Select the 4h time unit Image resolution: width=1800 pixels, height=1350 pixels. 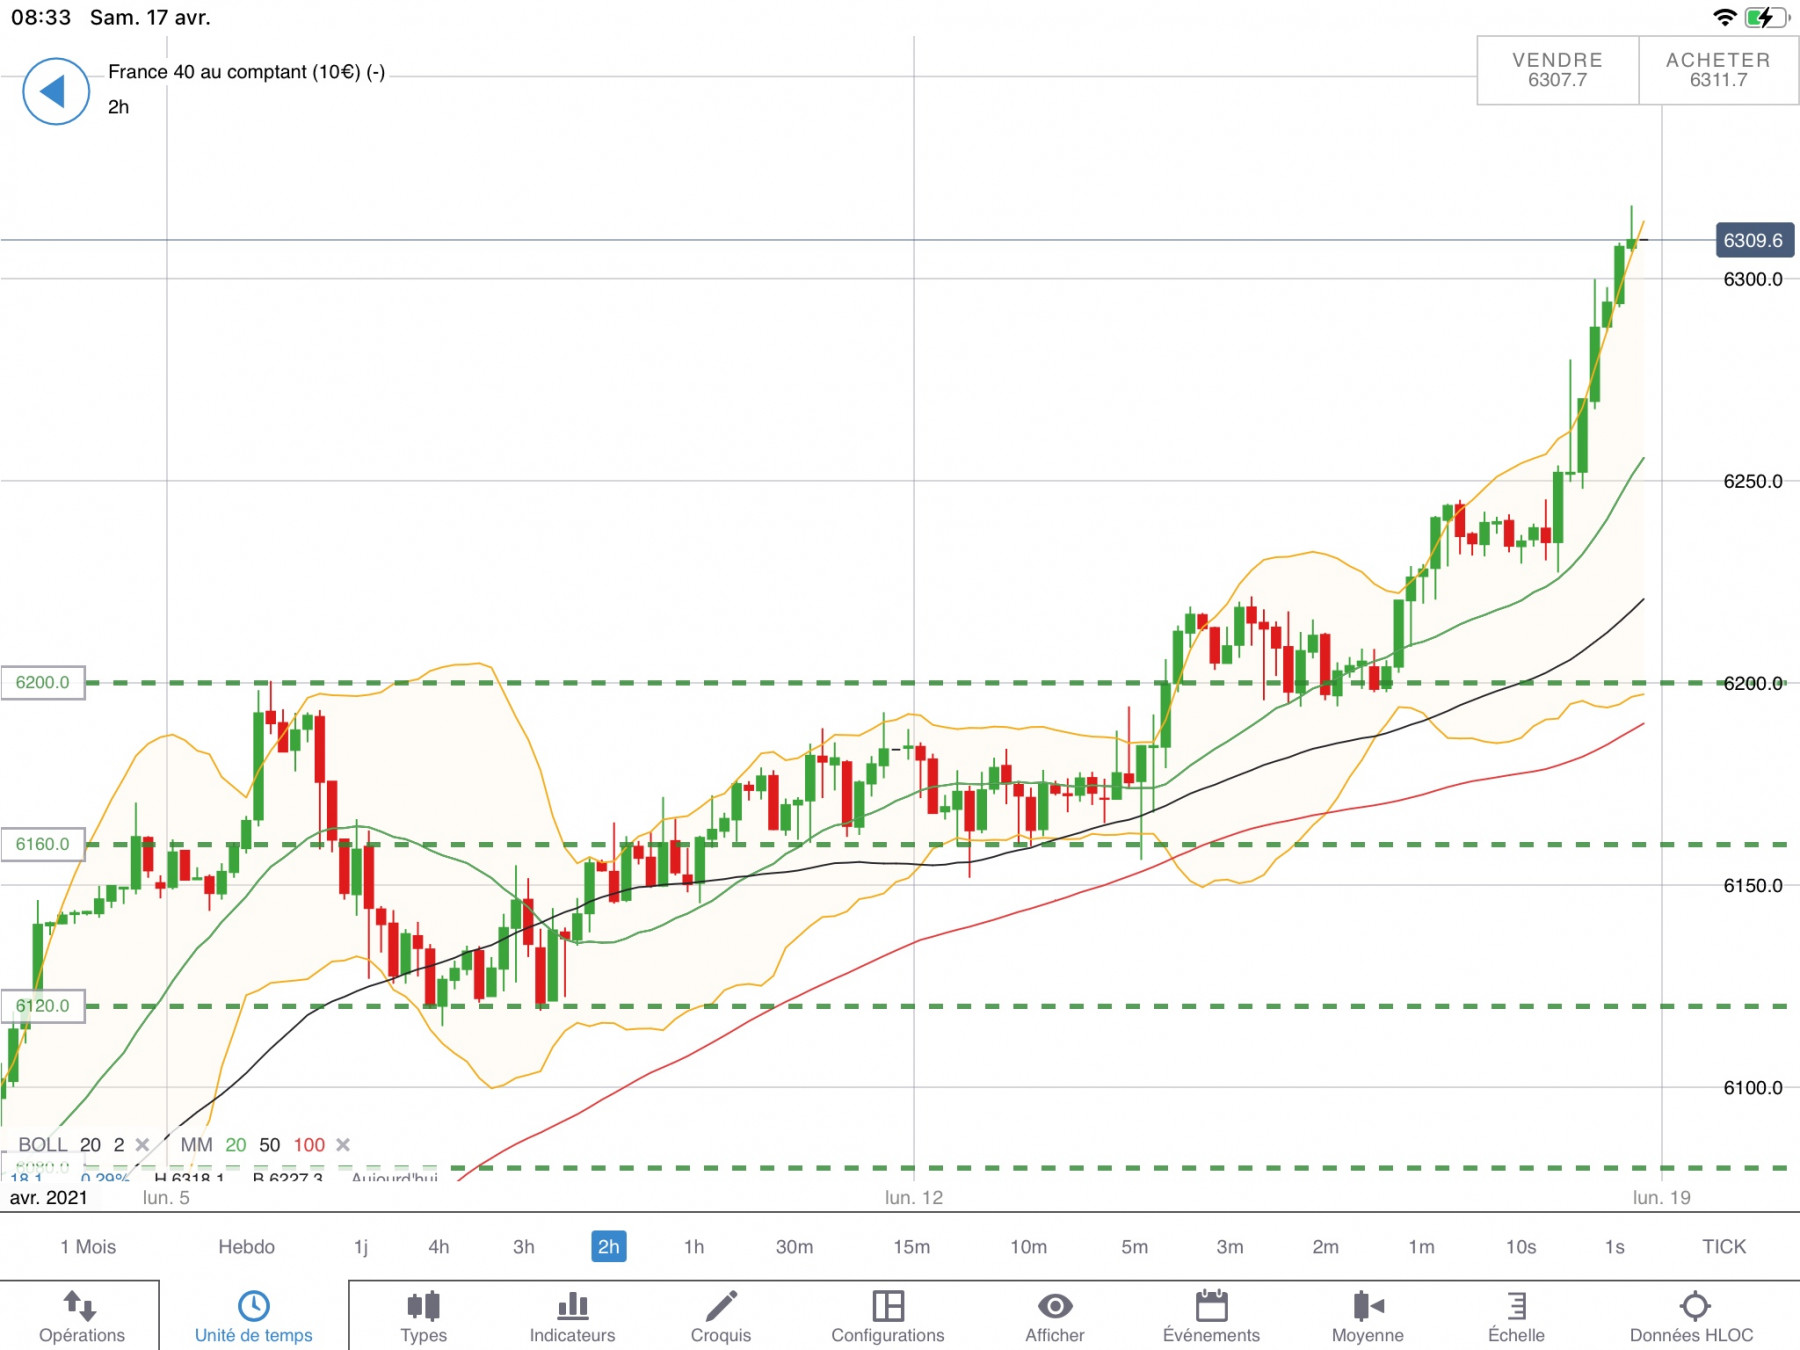click(x=439, y=1247)
